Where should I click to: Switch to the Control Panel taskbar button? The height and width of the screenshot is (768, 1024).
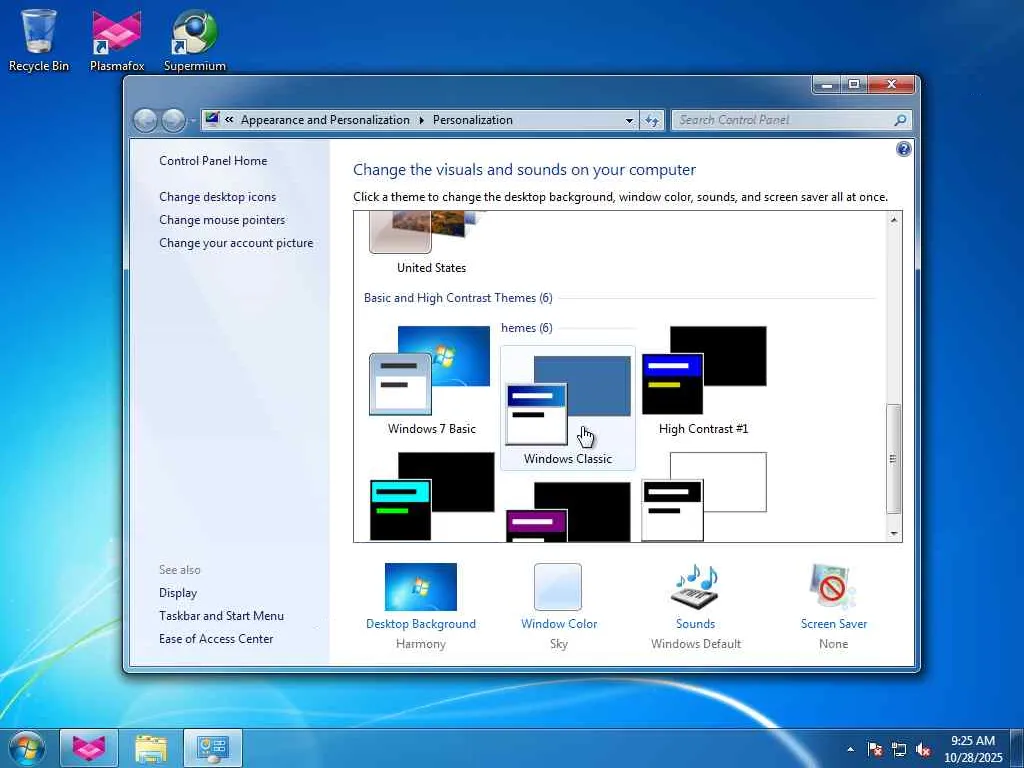coord(213,748)
